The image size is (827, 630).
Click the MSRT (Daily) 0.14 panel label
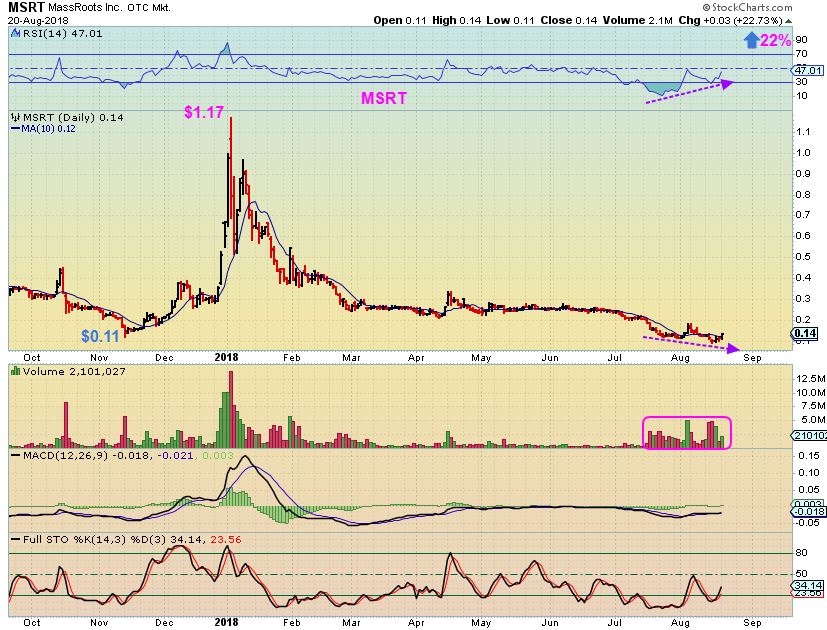(x=73, y=118)
